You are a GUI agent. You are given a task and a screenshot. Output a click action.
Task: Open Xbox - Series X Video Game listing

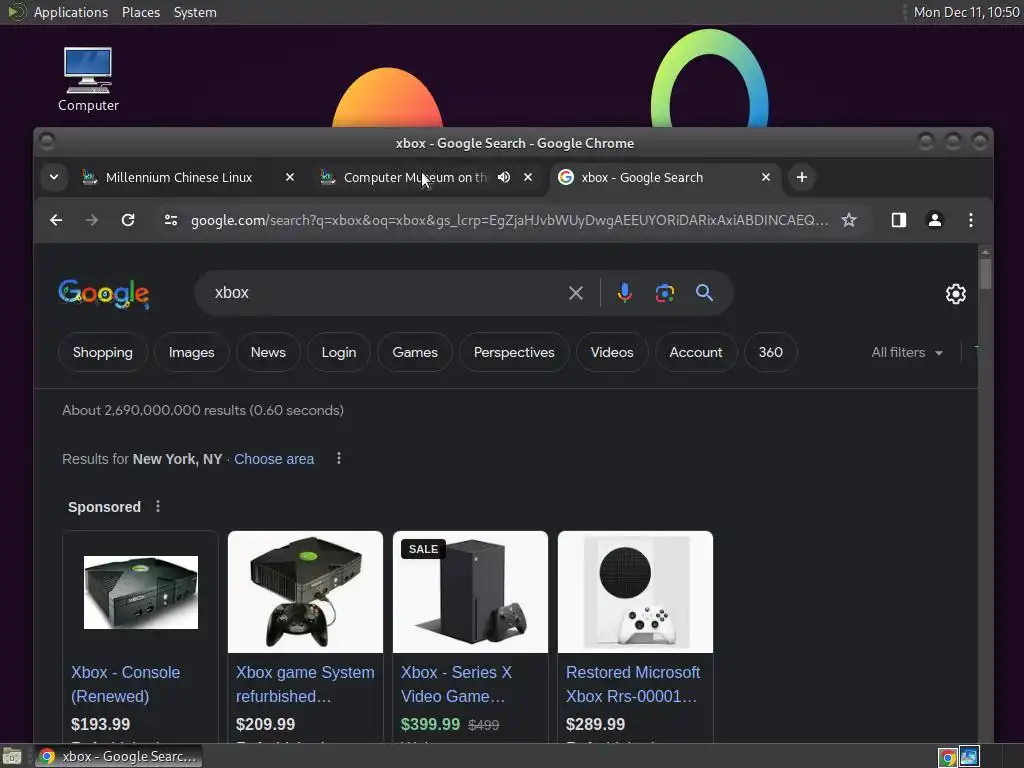tap(456, 684)
